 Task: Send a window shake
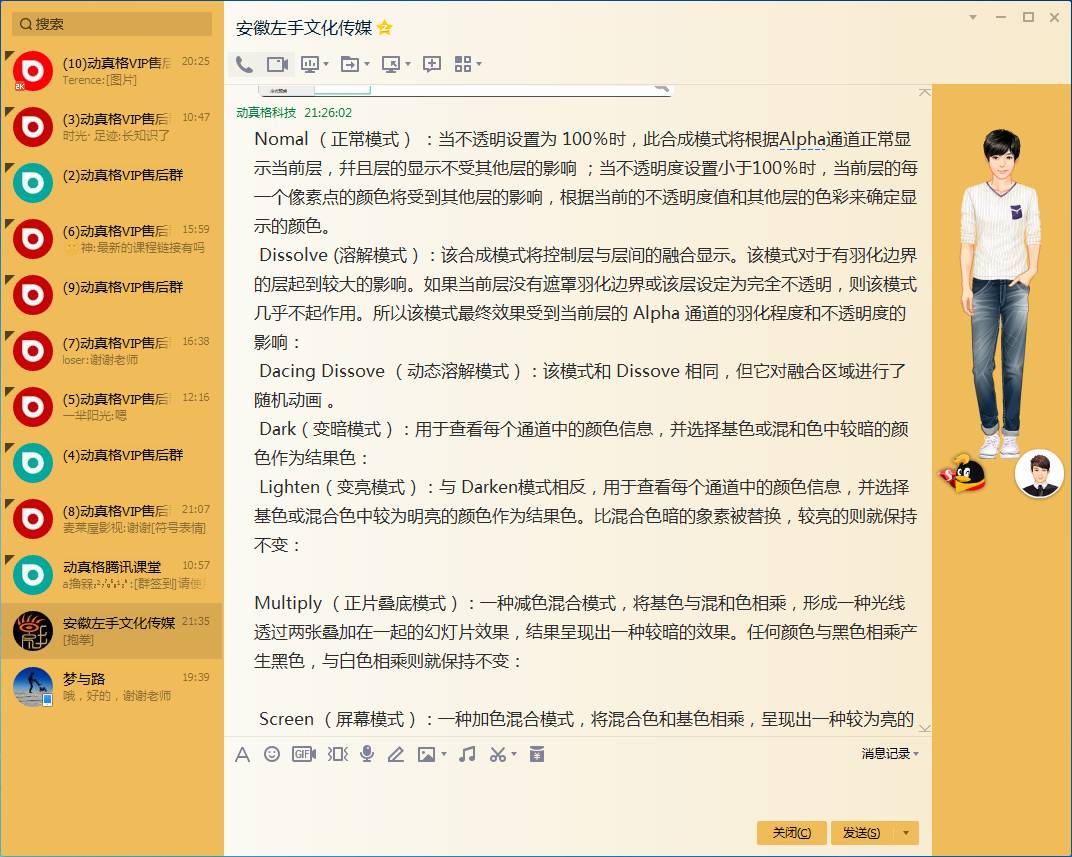(x=338, y=754)
